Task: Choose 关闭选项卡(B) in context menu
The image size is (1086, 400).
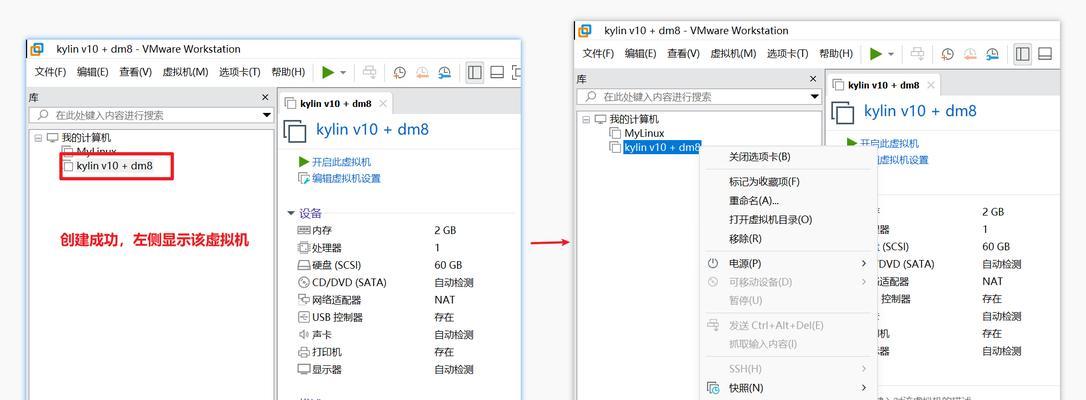Action: 759,157
